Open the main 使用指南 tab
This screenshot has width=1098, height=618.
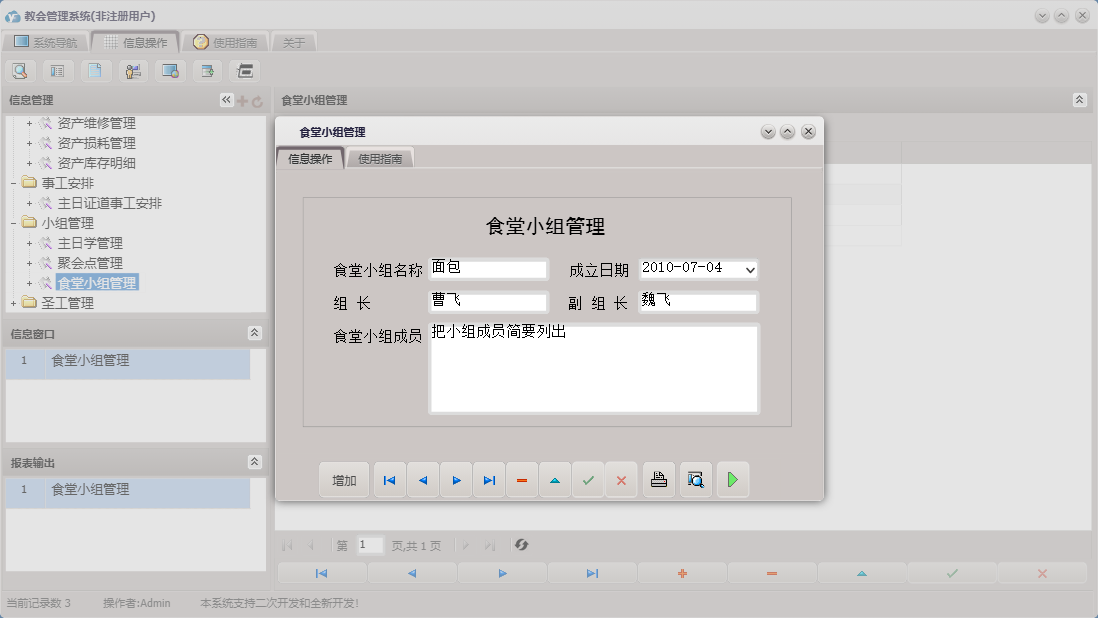225,42
